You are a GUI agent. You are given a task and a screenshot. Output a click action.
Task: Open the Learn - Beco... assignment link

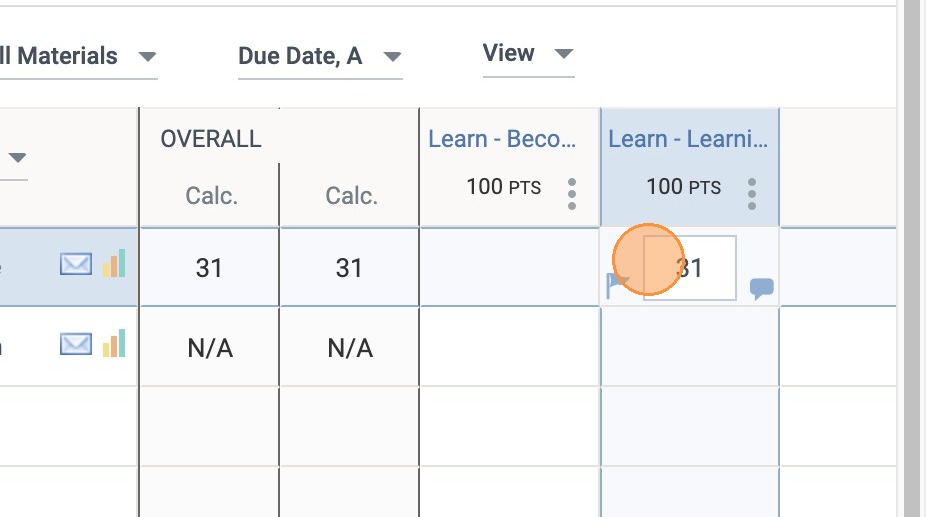coord(502,139)
